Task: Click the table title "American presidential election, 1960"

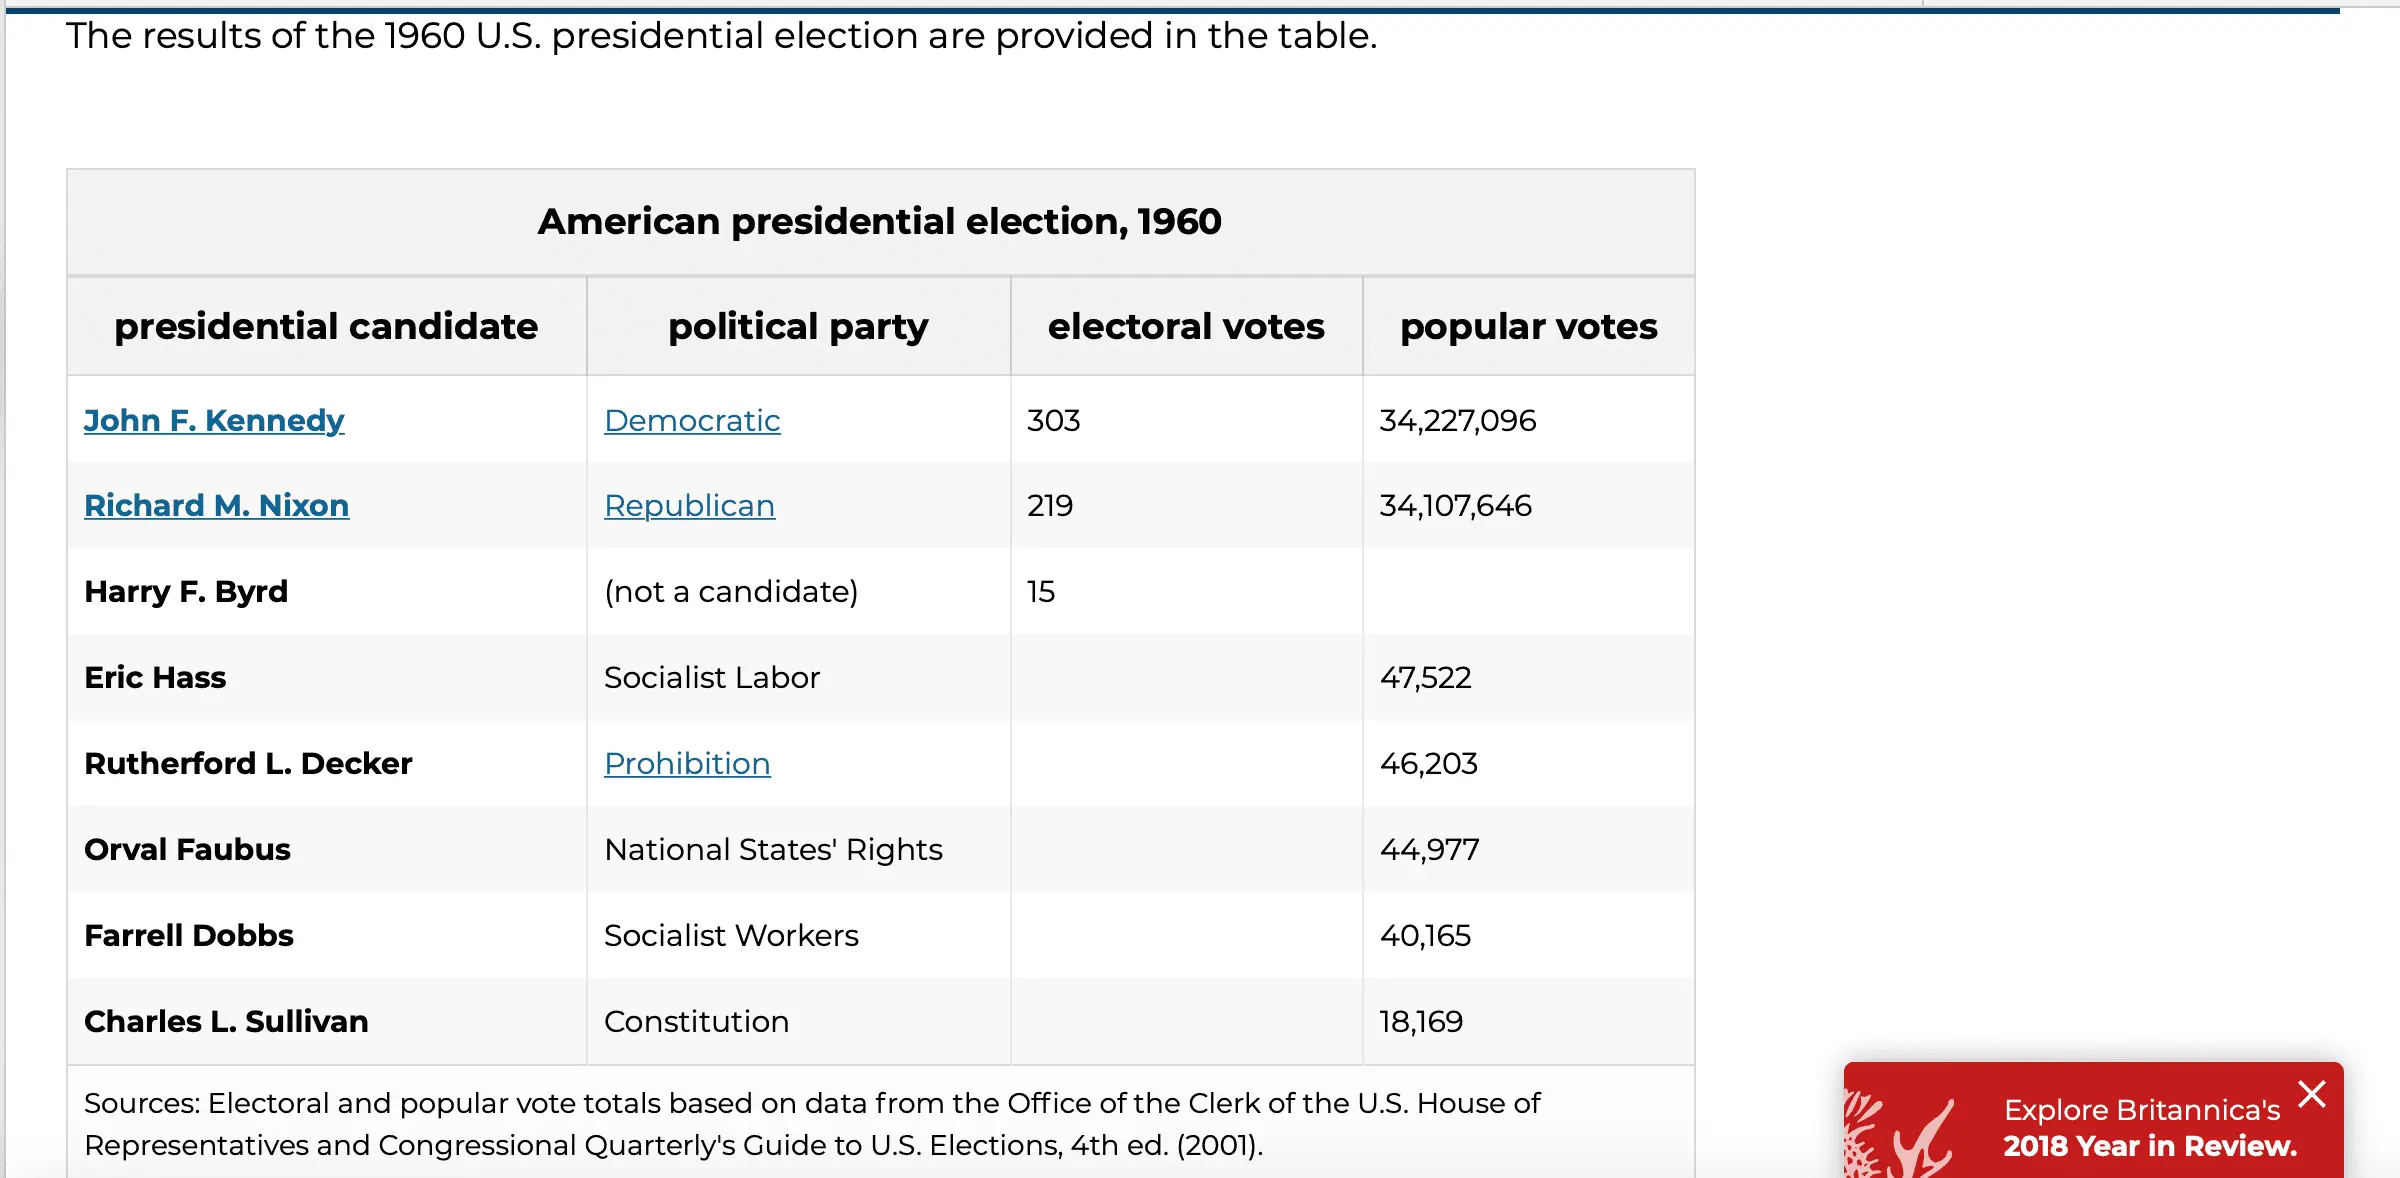Action: [880, 222]
